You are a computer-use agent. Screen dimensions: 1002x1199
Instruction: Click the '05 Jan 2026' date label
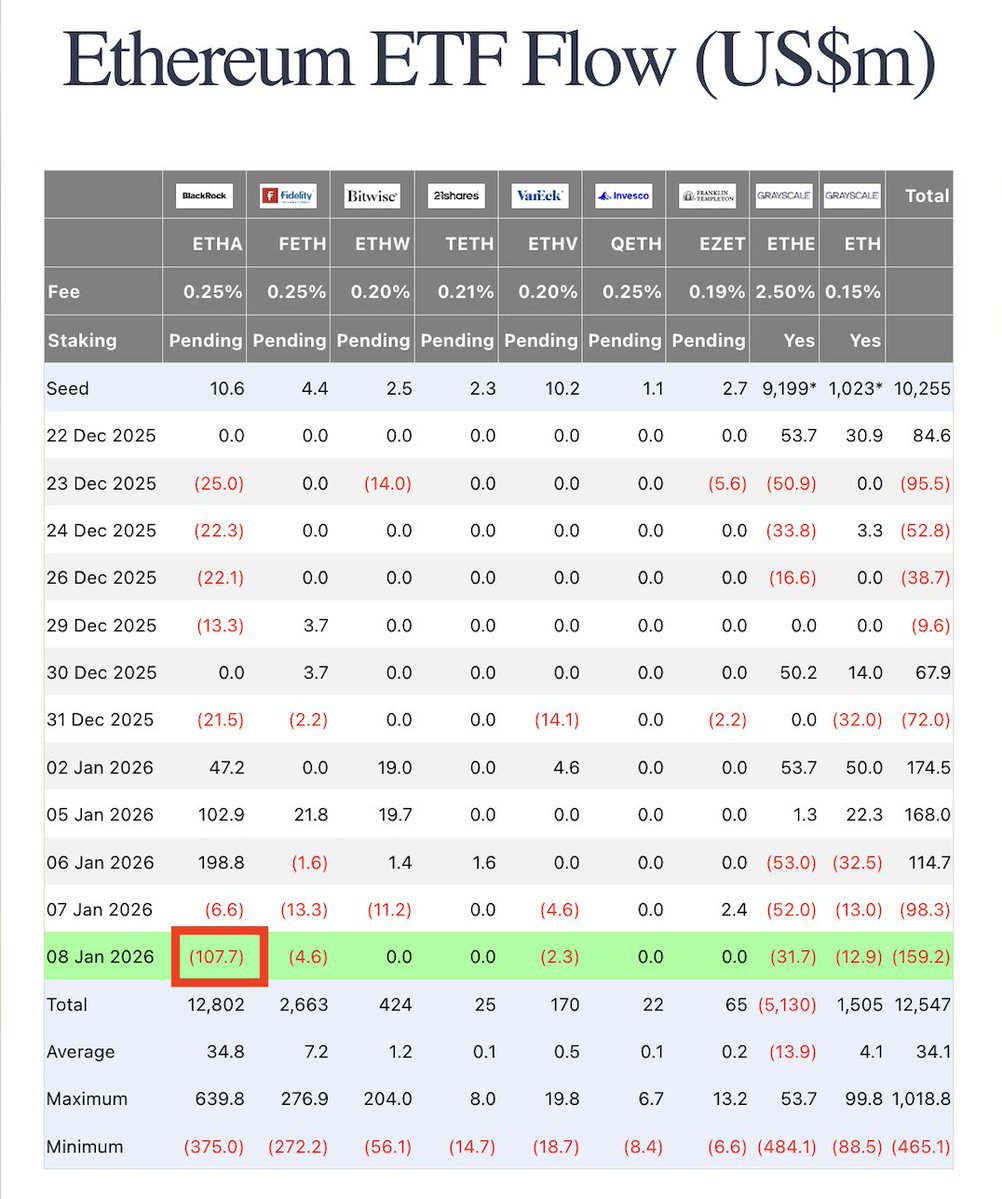click(x=99, y=815)
